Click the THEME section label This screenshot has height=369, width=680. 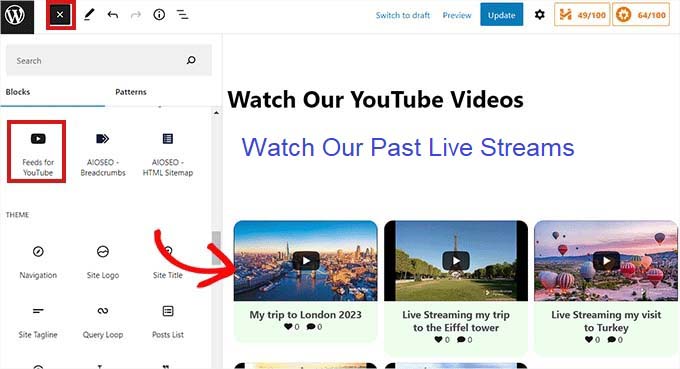(17, 215)
